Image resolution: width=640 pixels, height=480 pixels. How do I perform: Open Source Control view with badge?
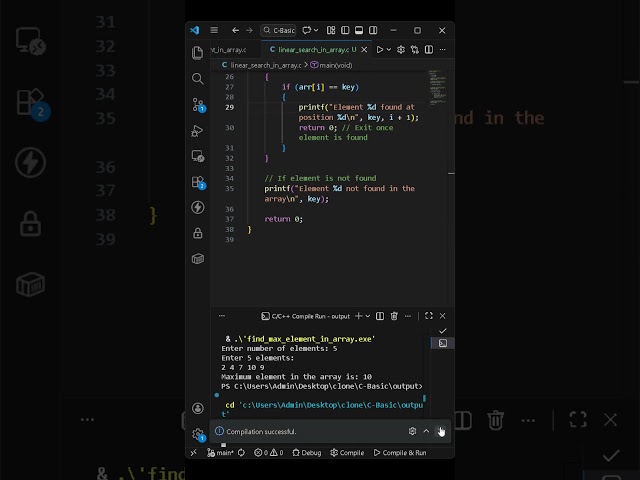(x=198, y=104)
